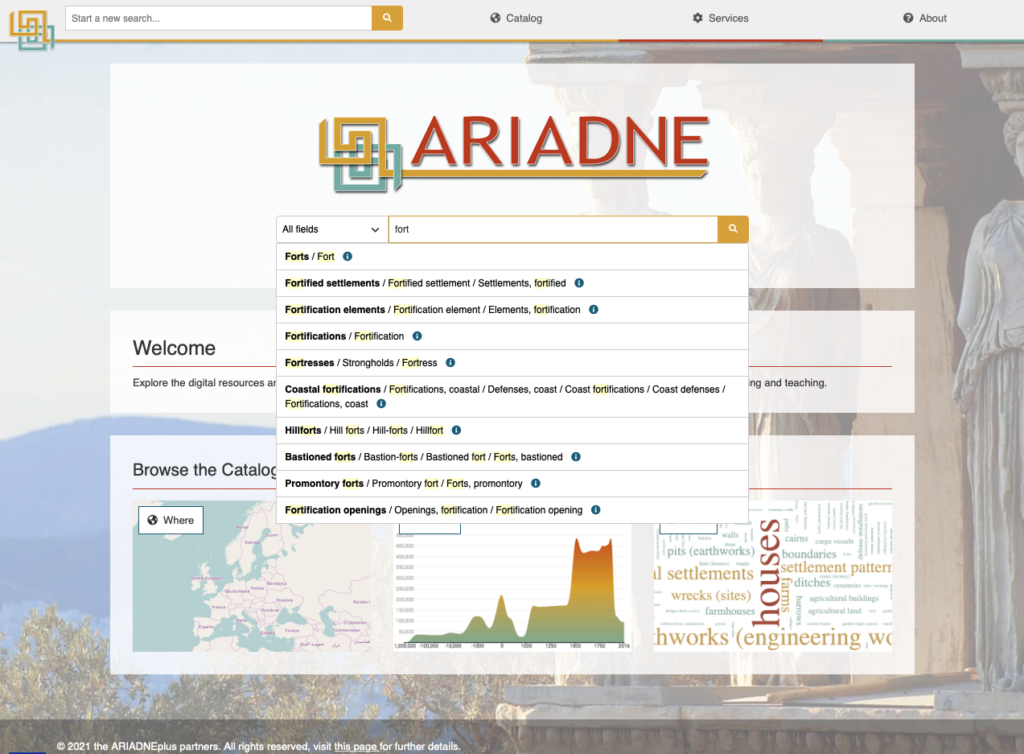
Task: Click the Where map button
Action: [170, 520]
